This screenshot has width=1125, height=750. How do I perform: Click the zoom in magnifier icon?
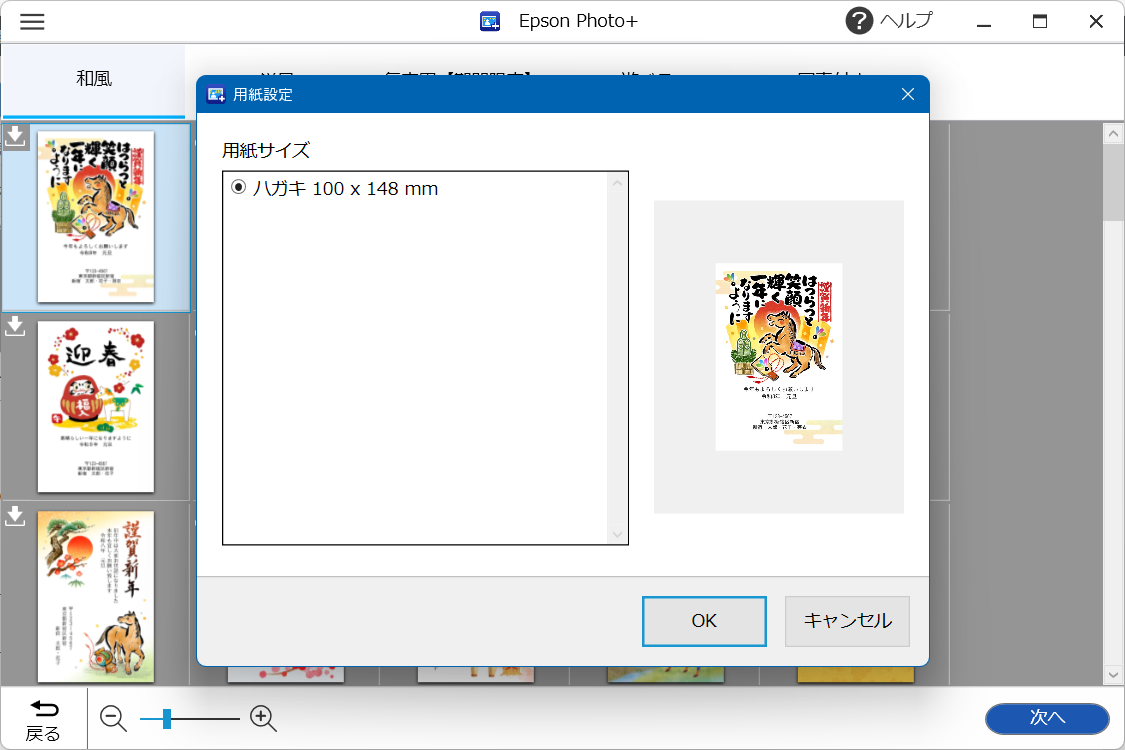(263, 718)
